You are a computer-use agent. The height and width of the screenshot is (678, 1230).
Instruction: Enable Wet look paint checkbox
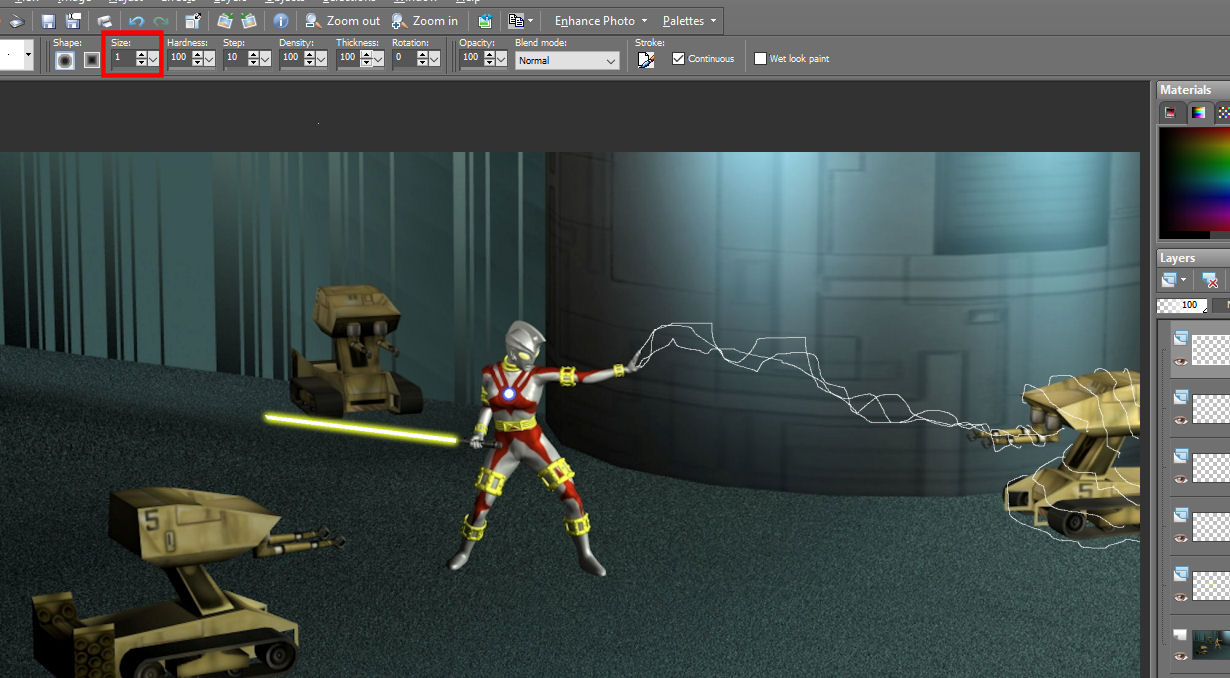coord(760,59)
